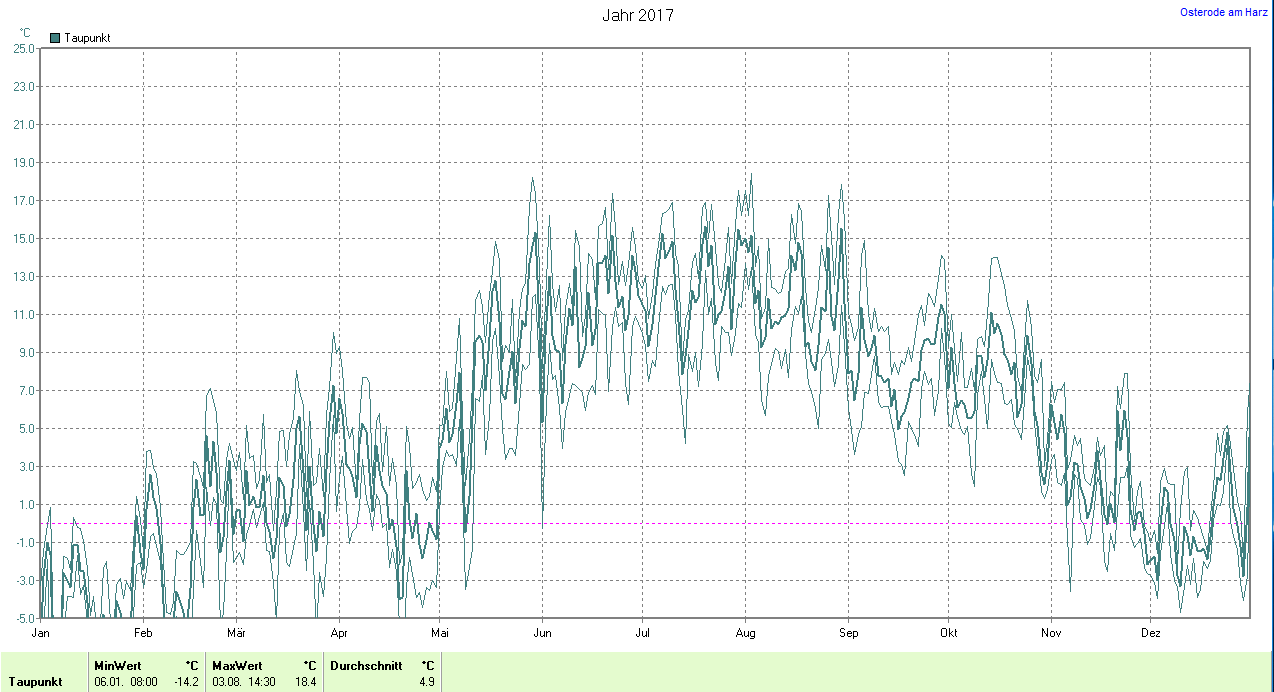Screen dimensions: 1274x692
Task: Click the Jan label on the x-axis
Action: pos(41,633)
